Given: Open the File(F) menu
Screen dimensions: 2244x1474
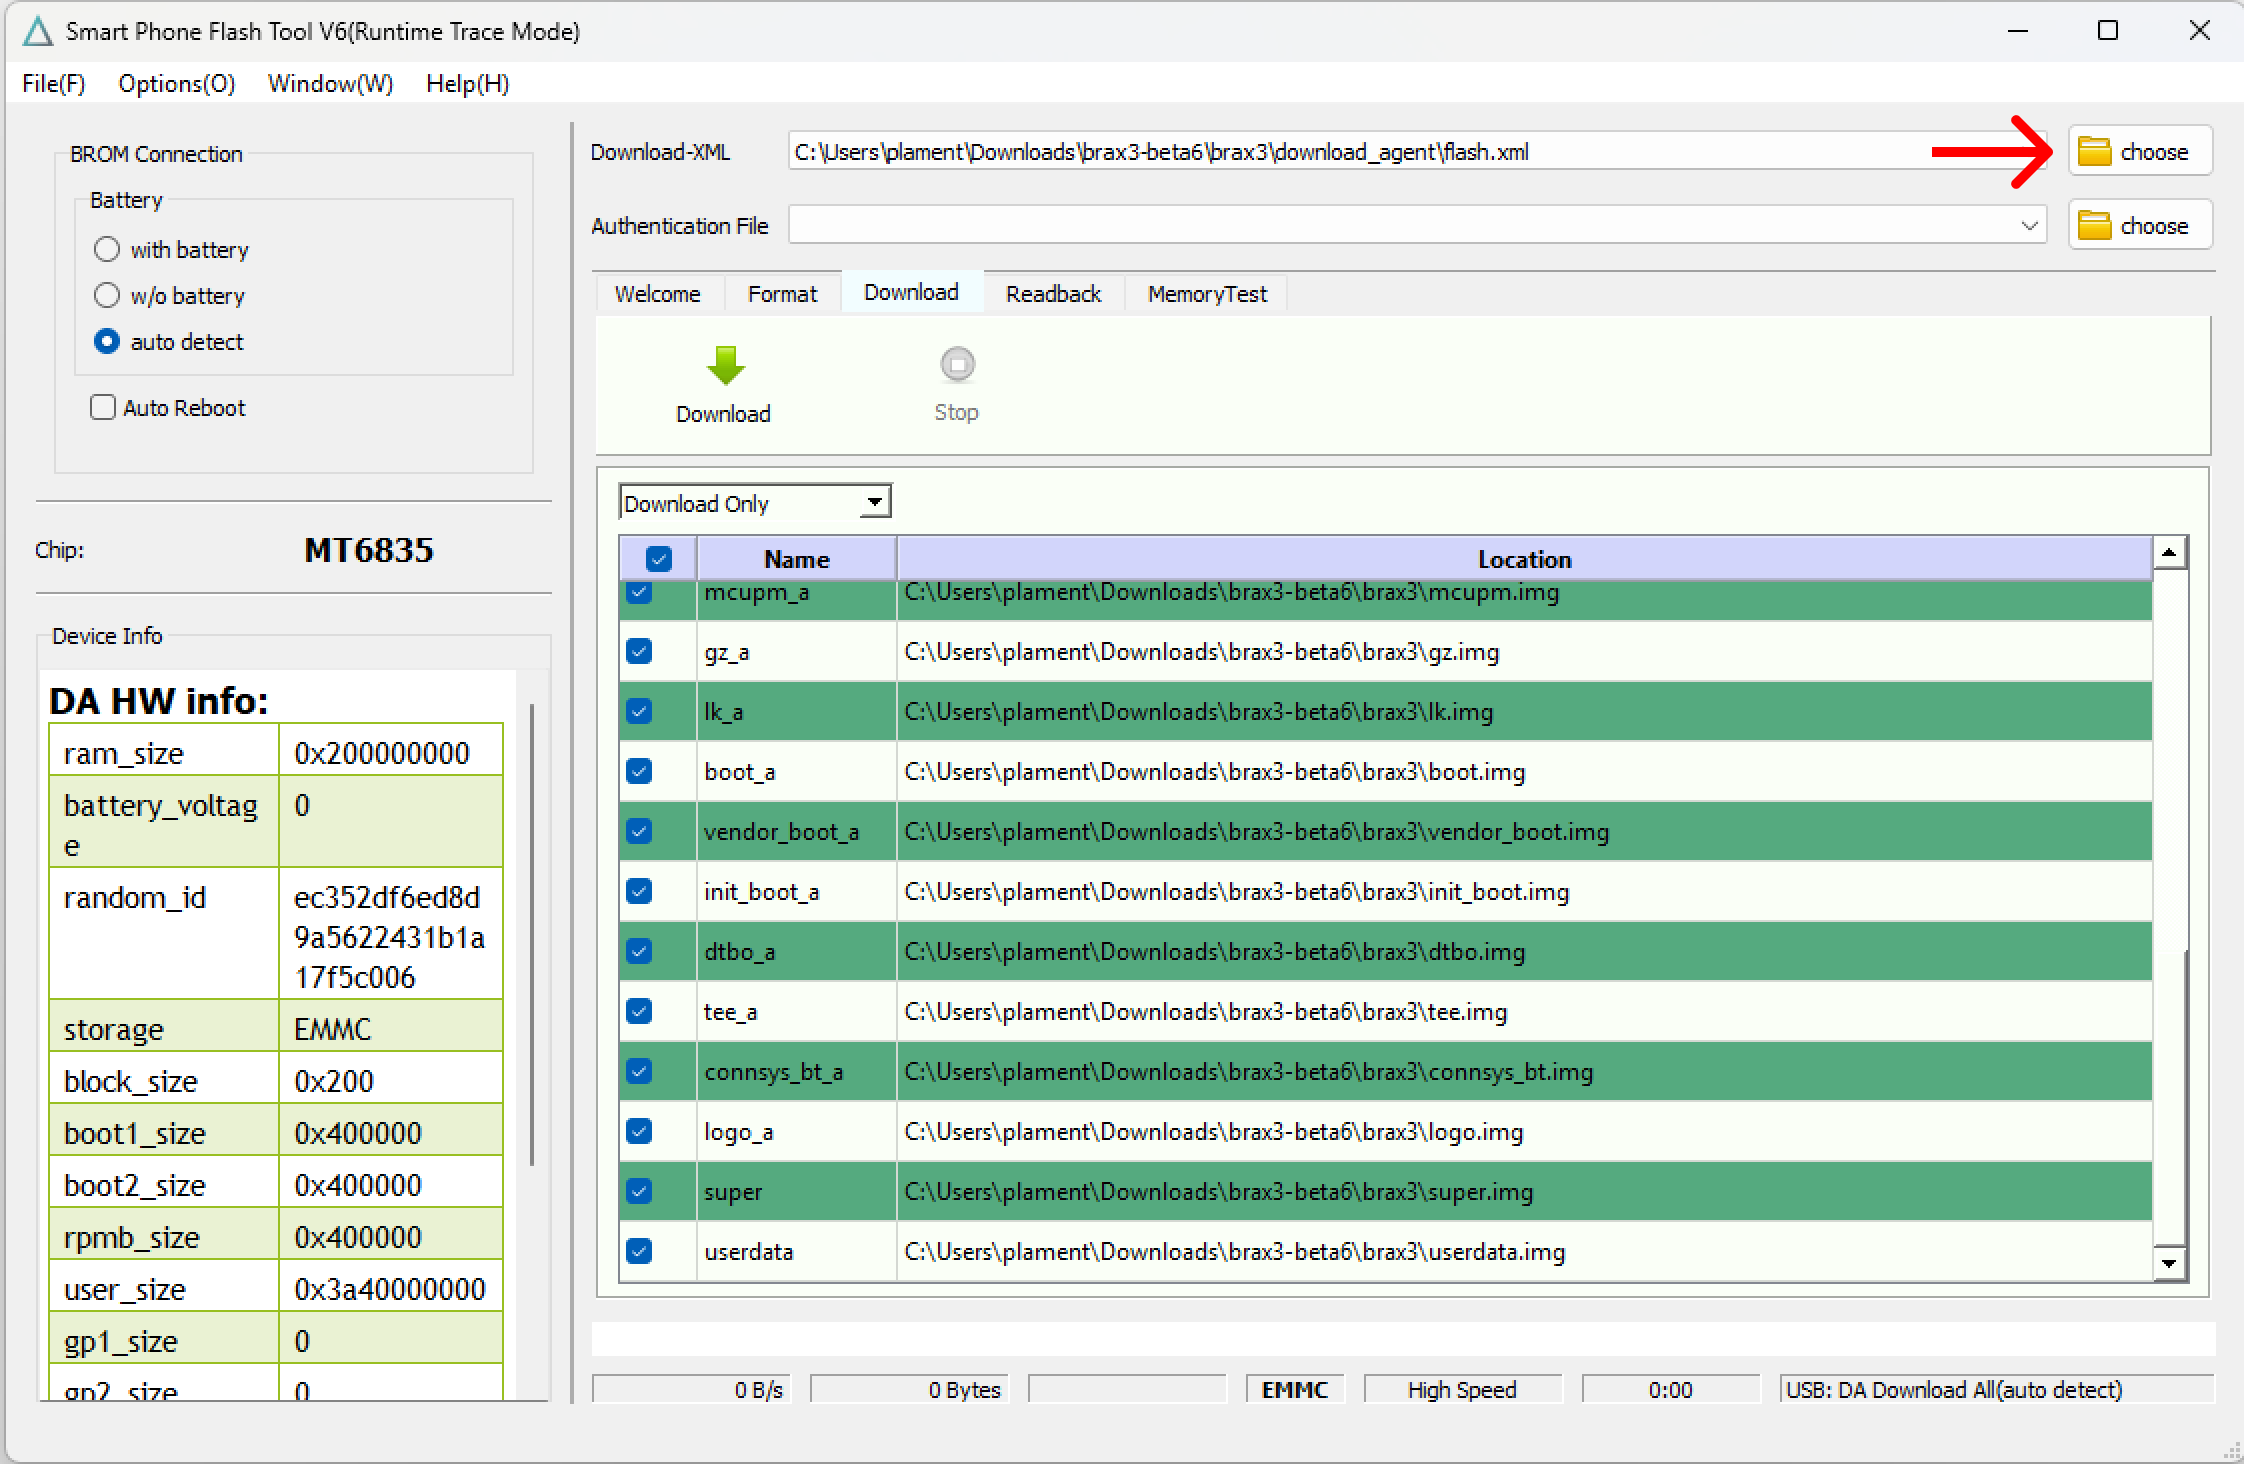Looking at the screenshot, I should [54, 84].
